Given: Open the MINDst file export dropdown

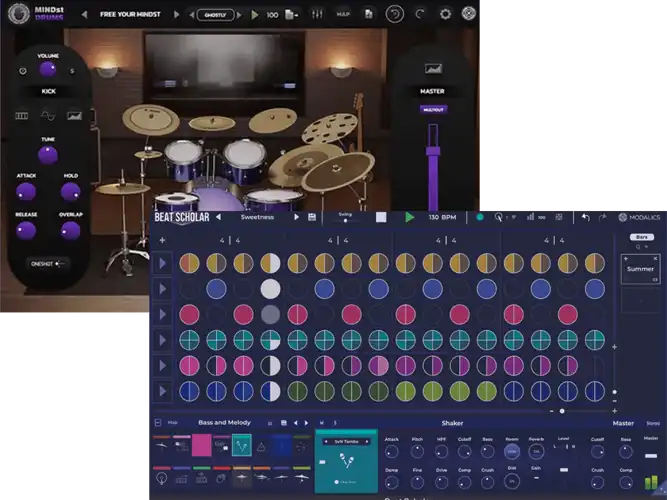Looking at the screenshot, I should (291, 15).
